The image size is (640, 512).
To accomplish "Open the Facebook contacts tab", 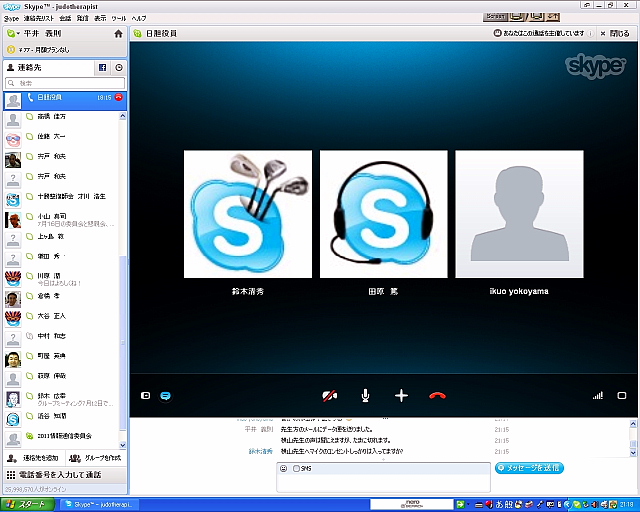I will click(101, 67).
